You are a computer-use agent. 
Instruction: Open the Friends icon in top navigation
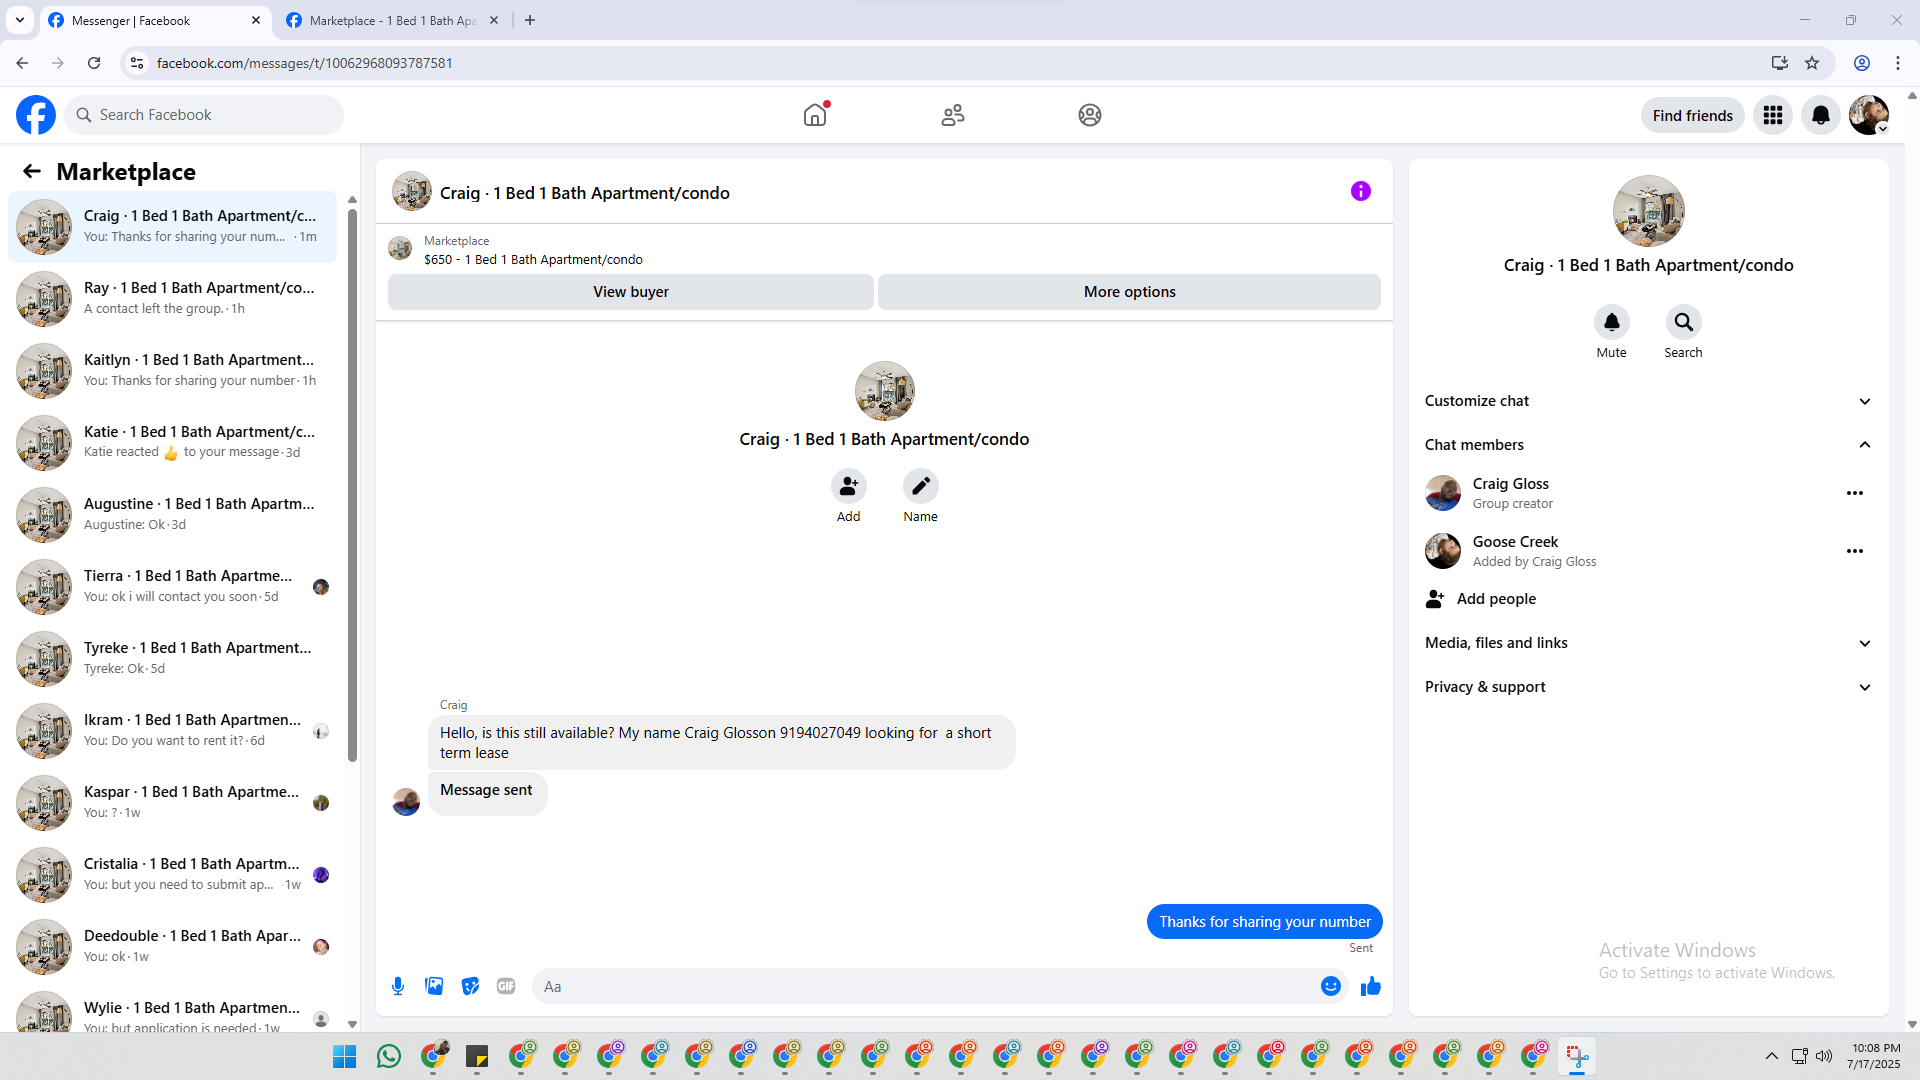coord(953,115)
